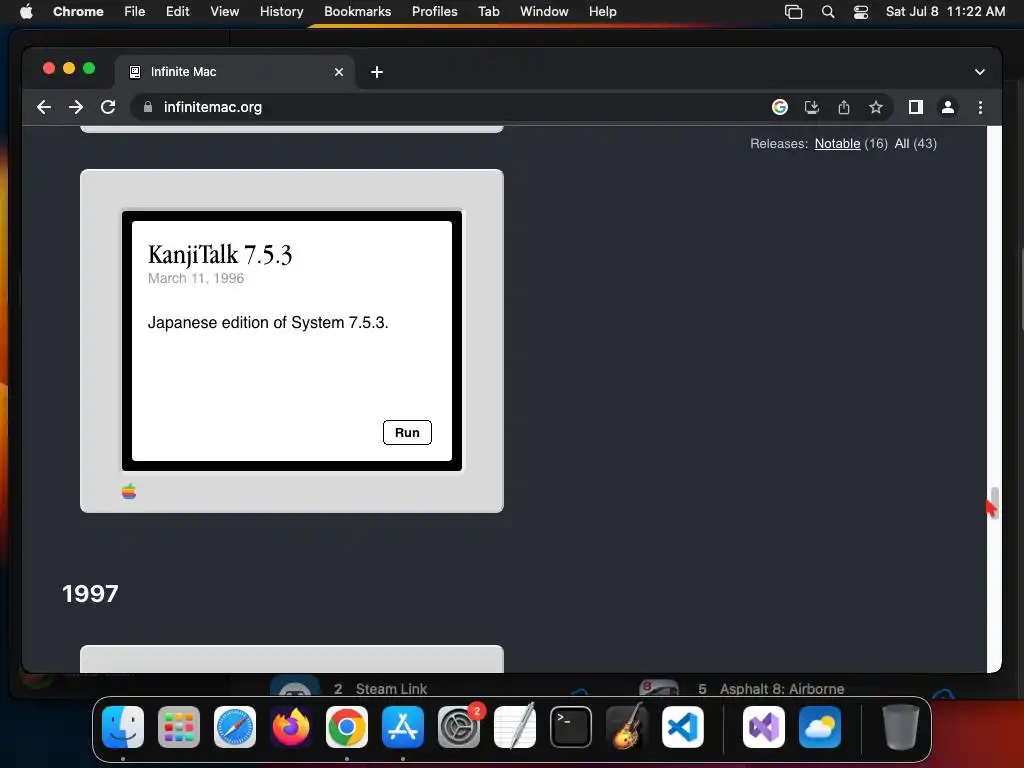Select the Infinite Mac tab
Viewport: 1024px width, 768px height.
click(235, 72)
